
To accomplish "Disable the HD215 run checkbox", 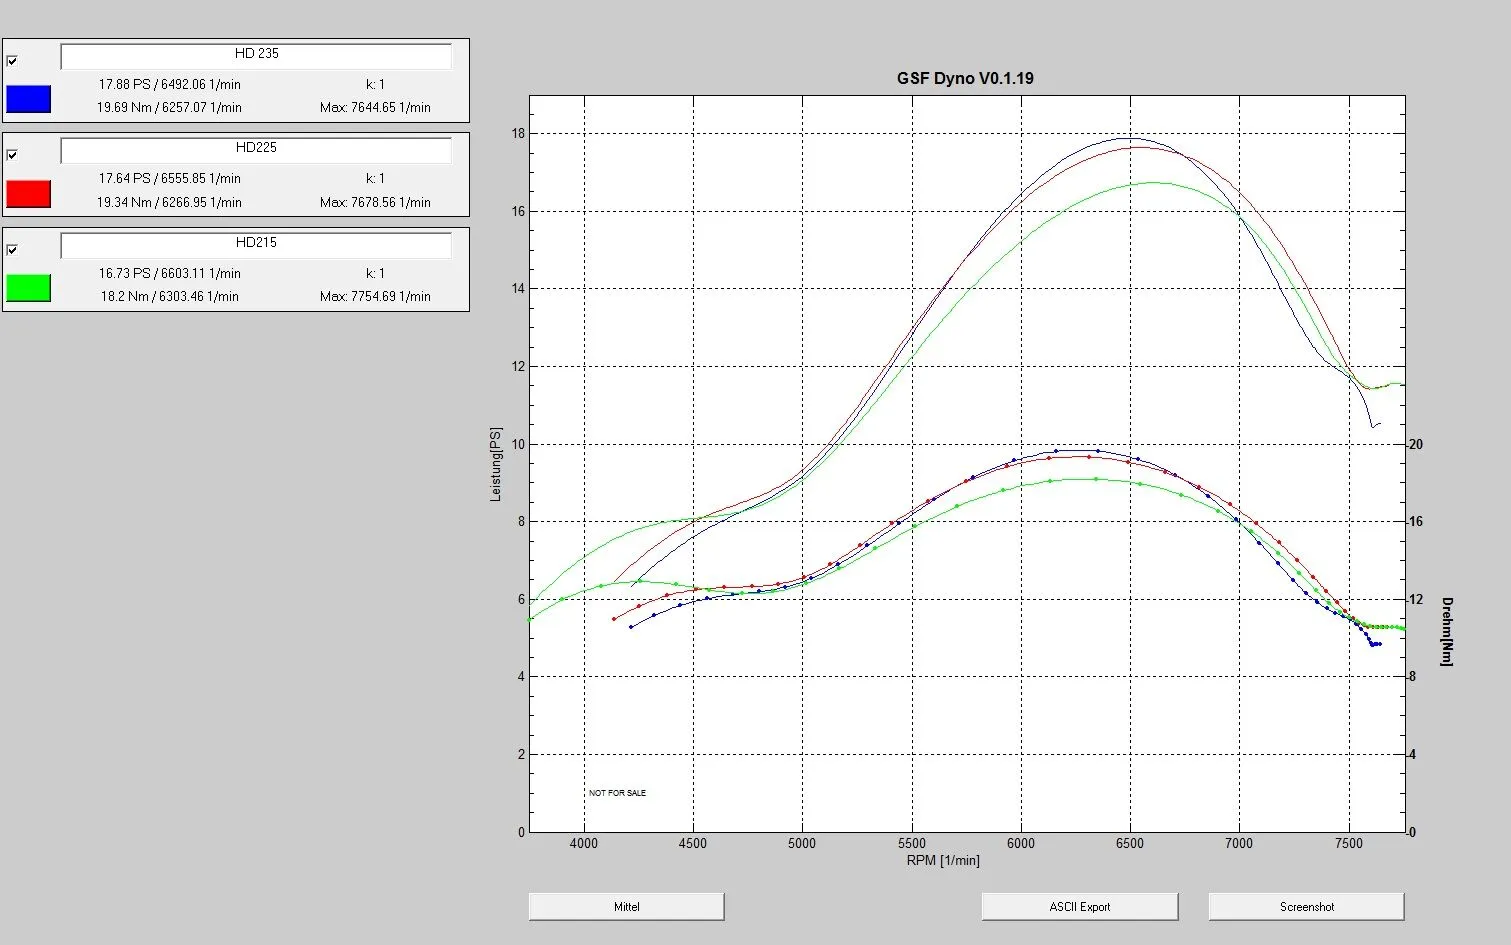I will (x=12, y=250).
